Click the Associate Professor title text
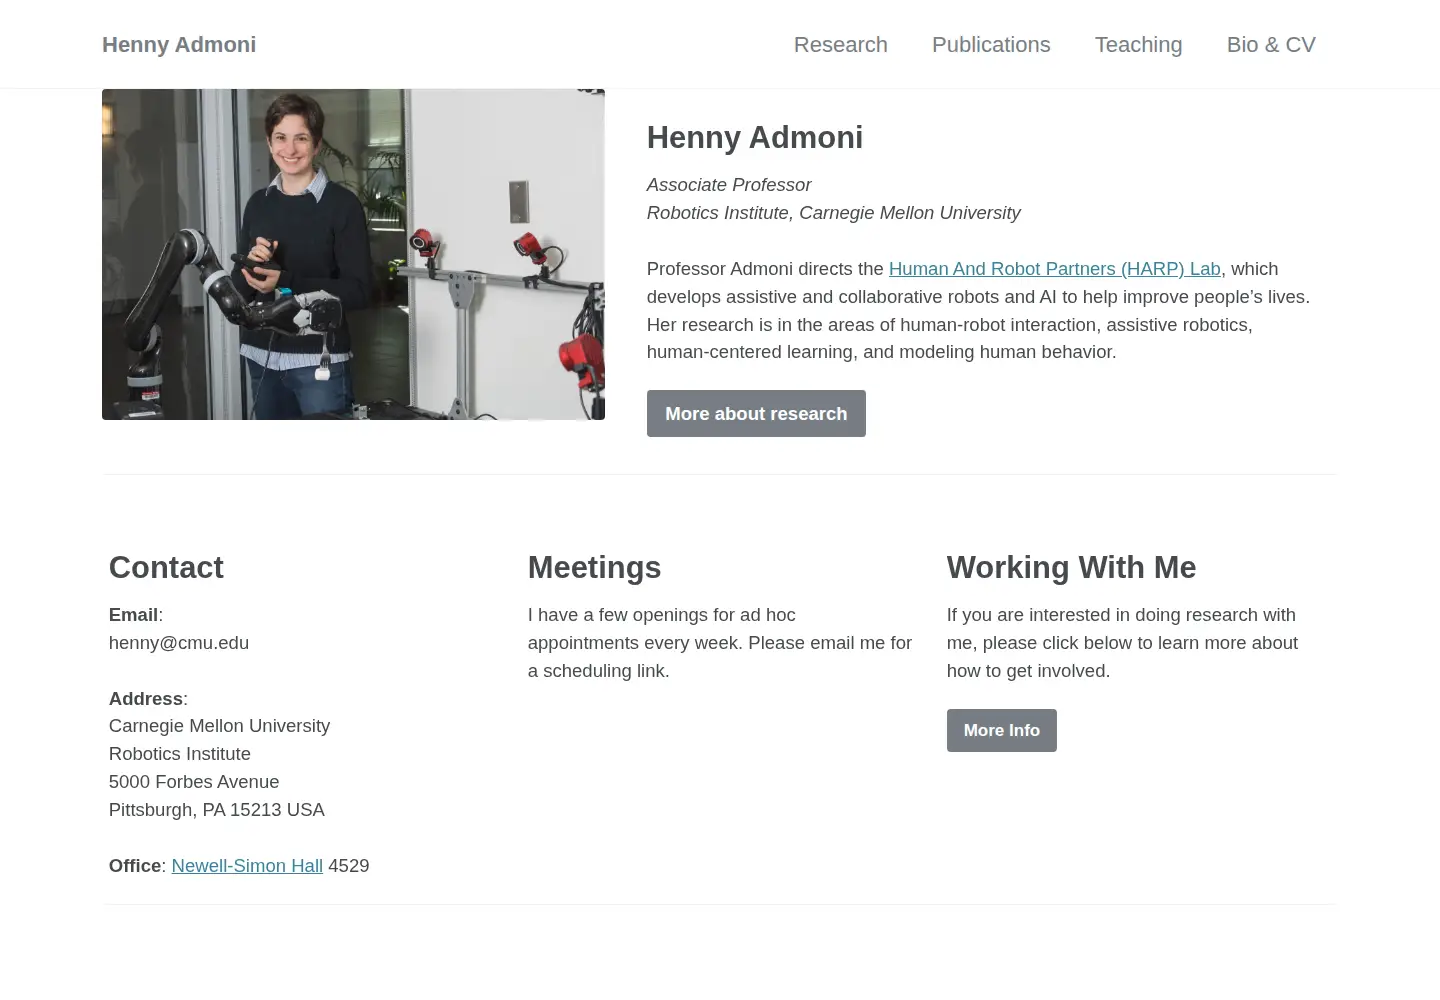Viewport: 1440px width, 1000px height. coord(729,185)
